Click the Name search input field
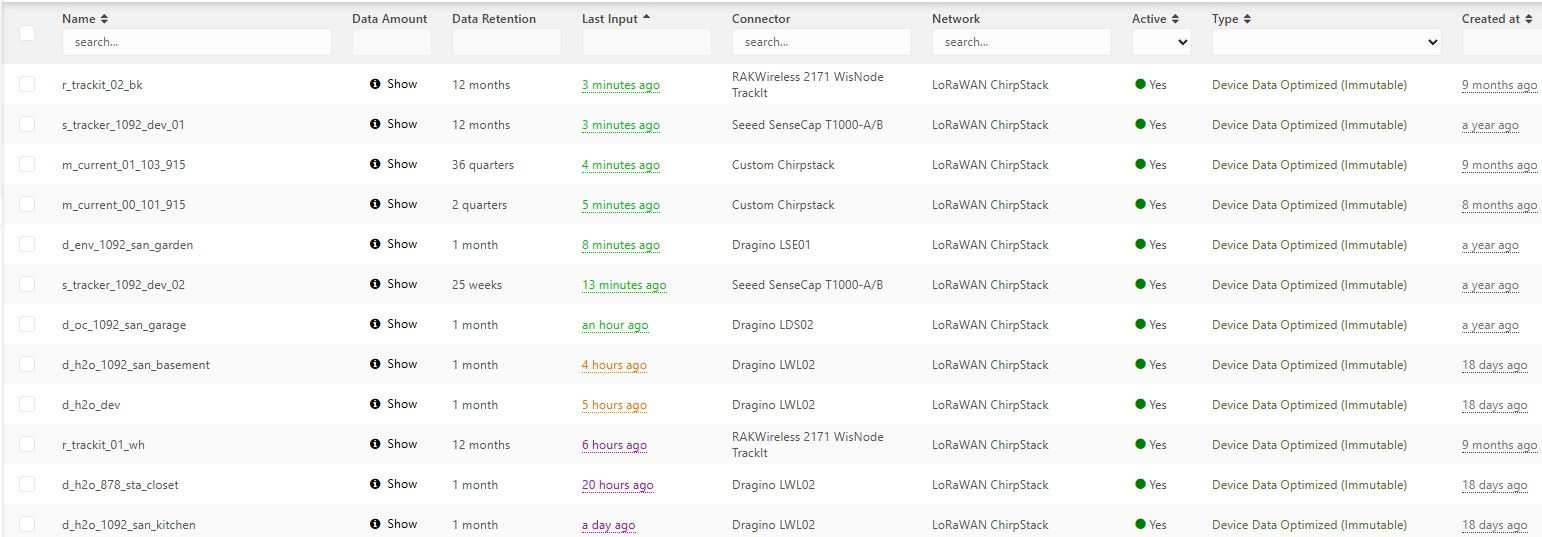Screen dimensions: 1542x537 (x=196, y=42)
